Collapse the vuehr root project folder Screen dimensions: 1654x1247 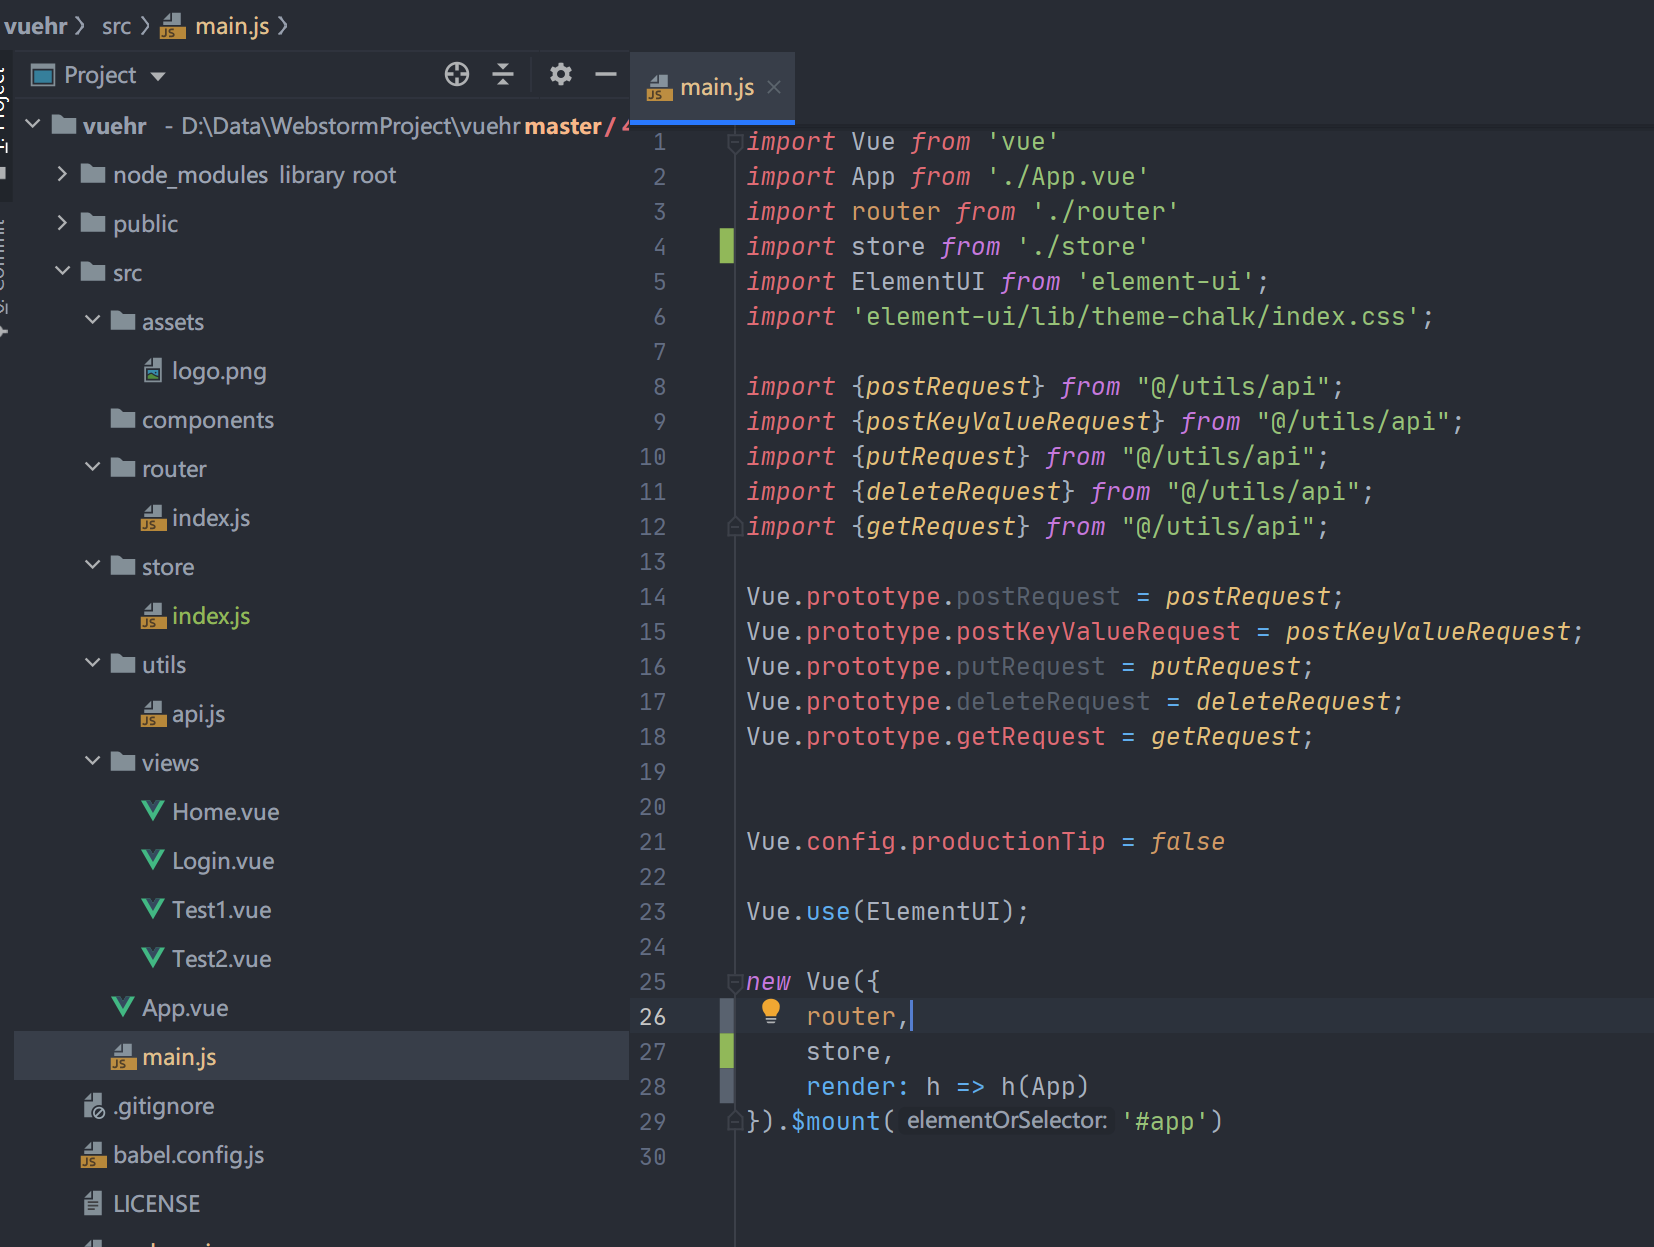33,125
